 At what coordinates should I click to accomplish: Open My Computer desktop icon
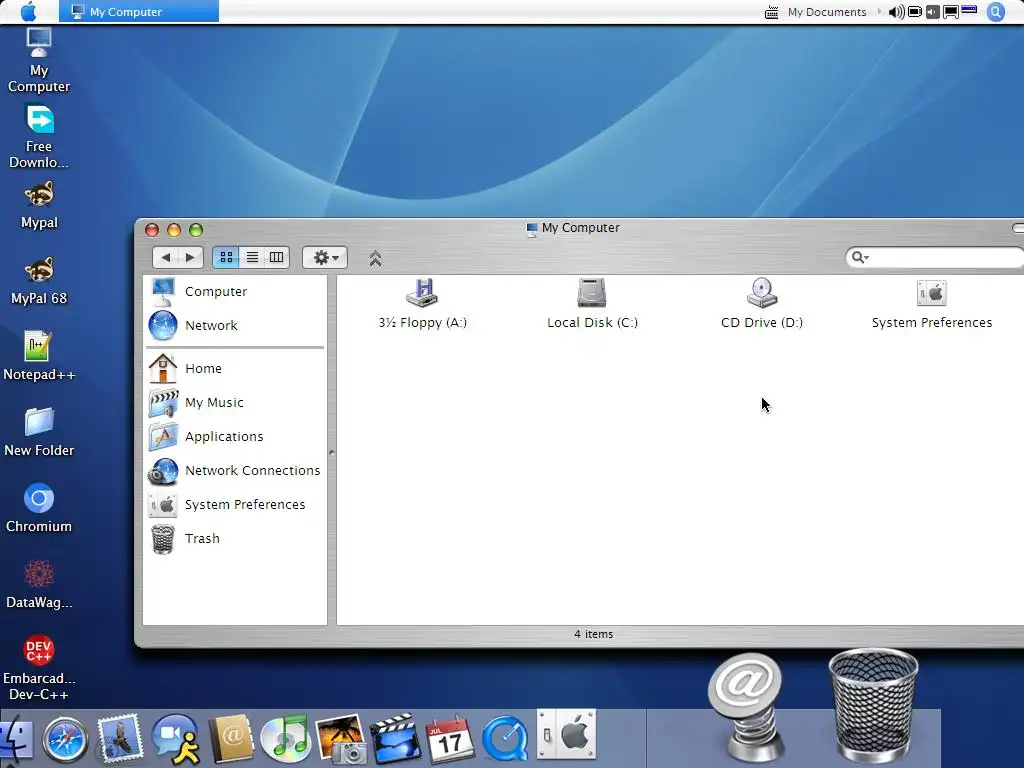(x=39, y=60)
